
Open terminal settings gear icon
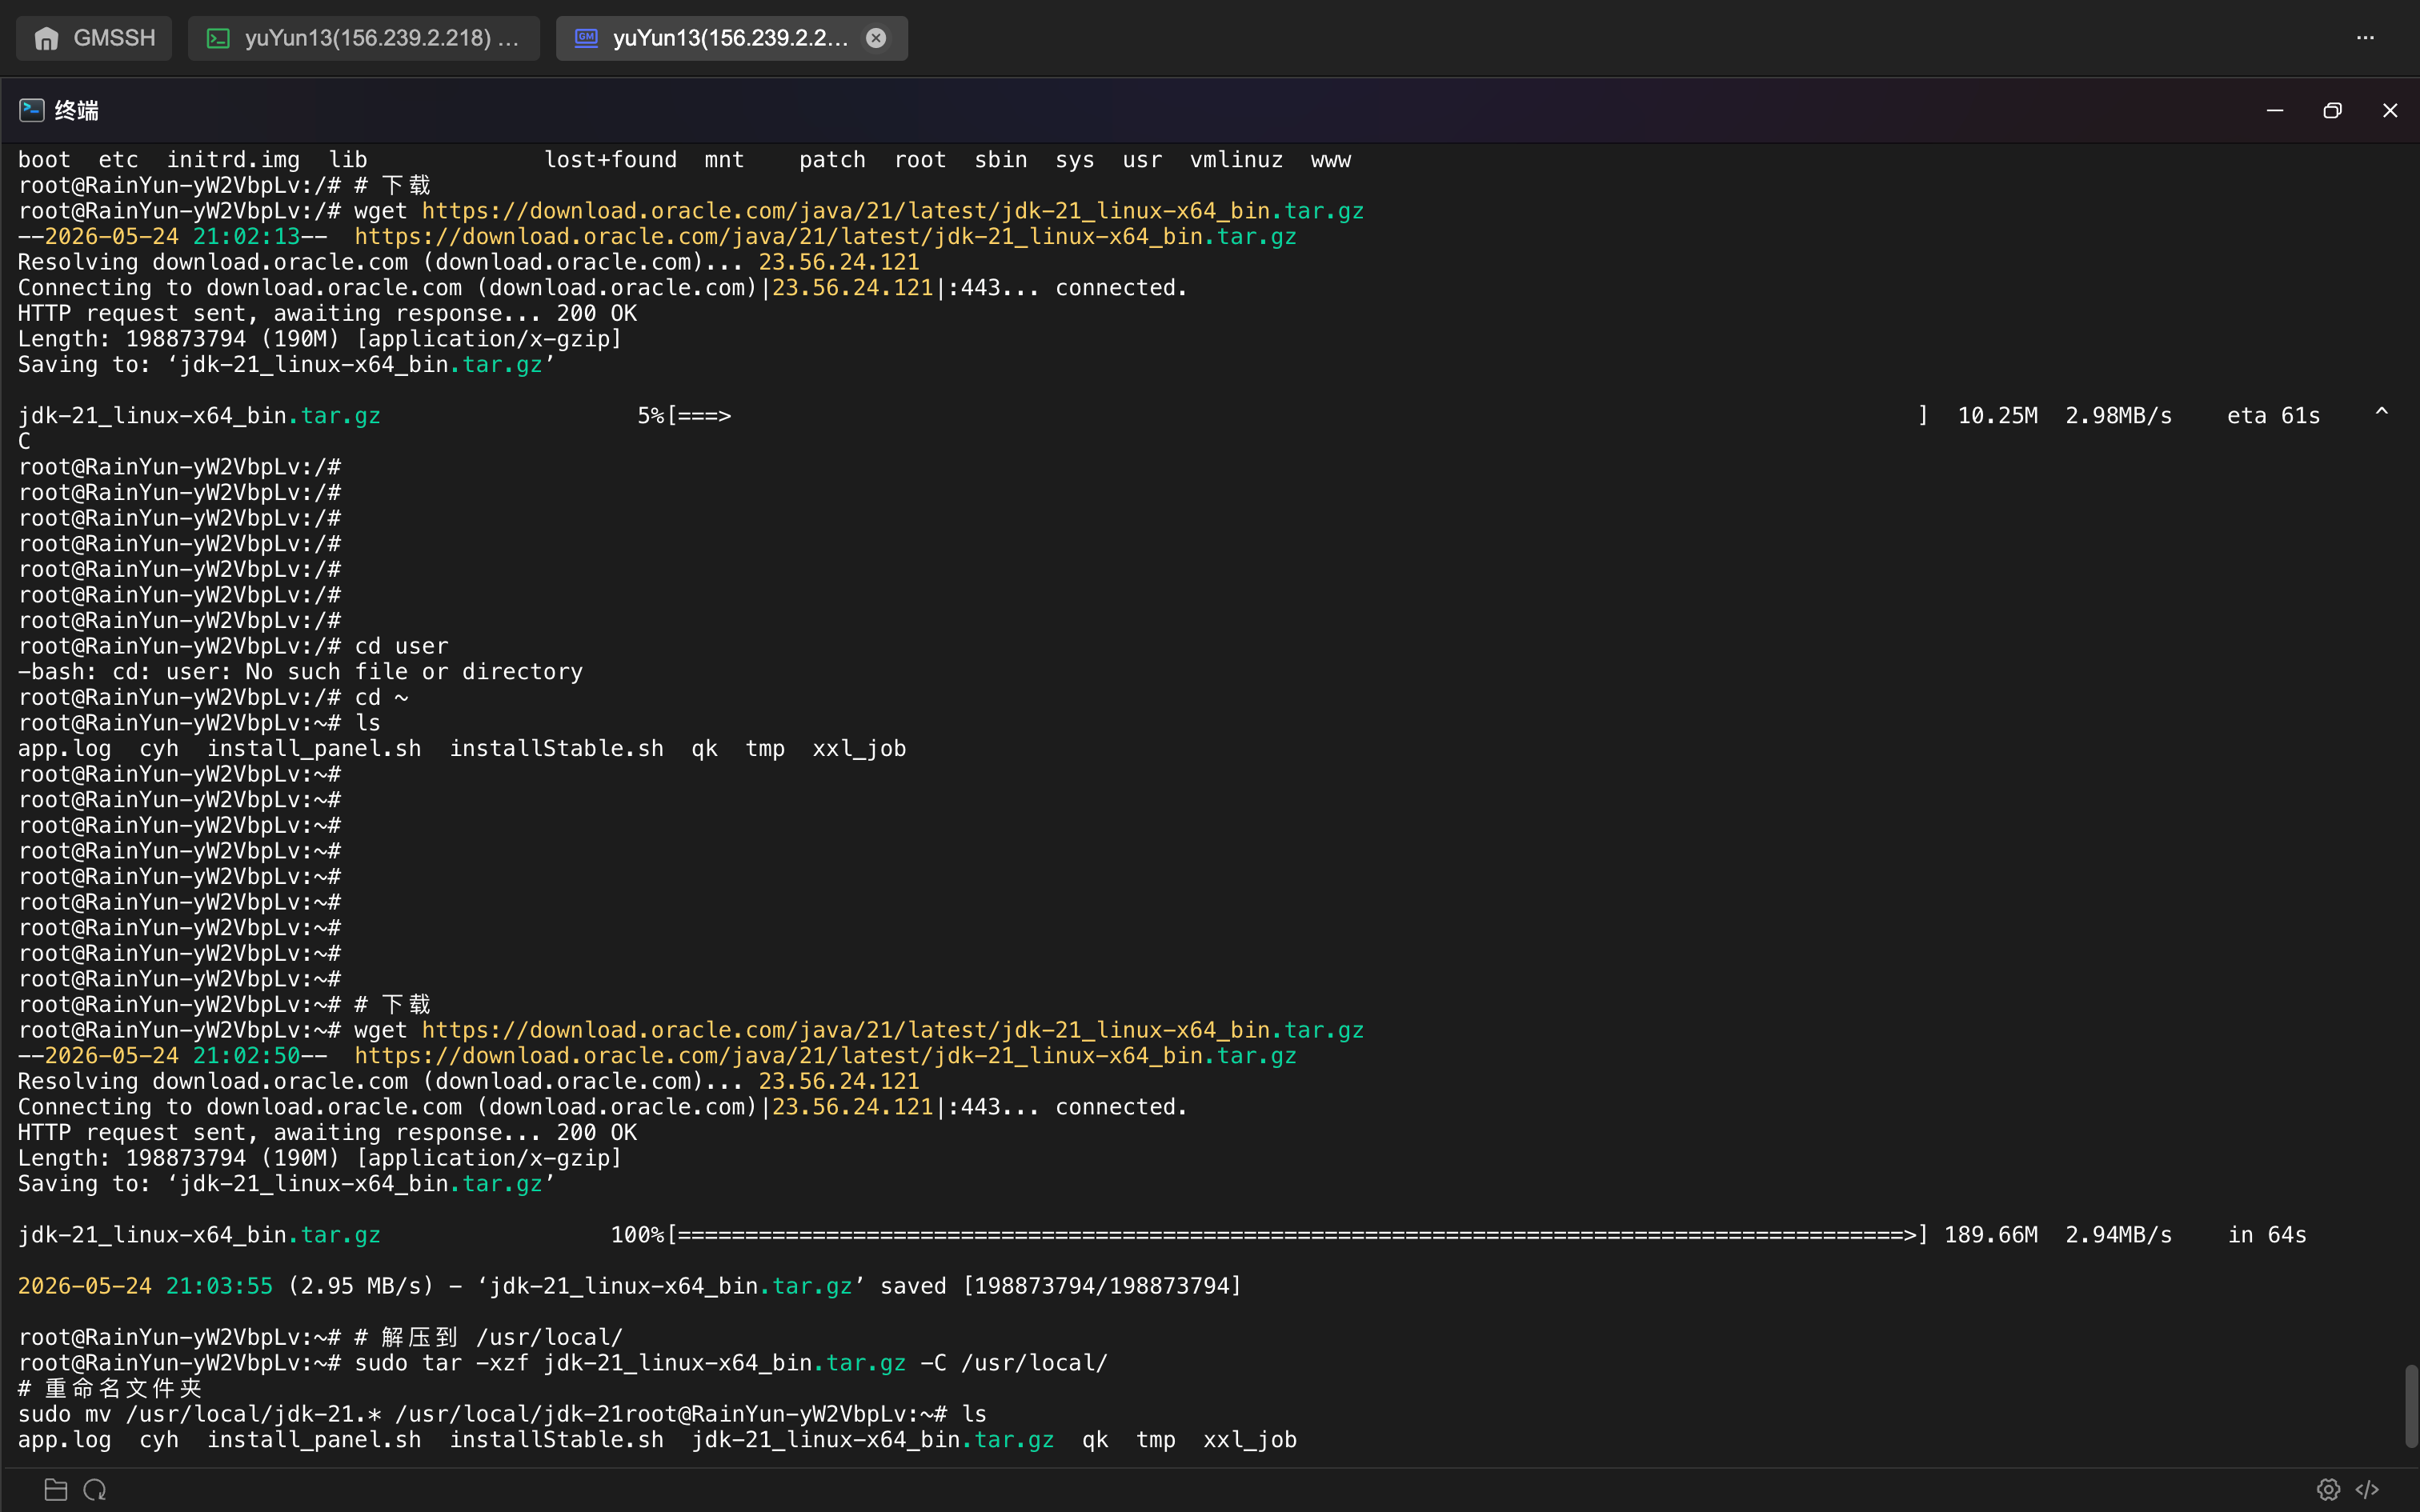click(x=2328, y=1490)
